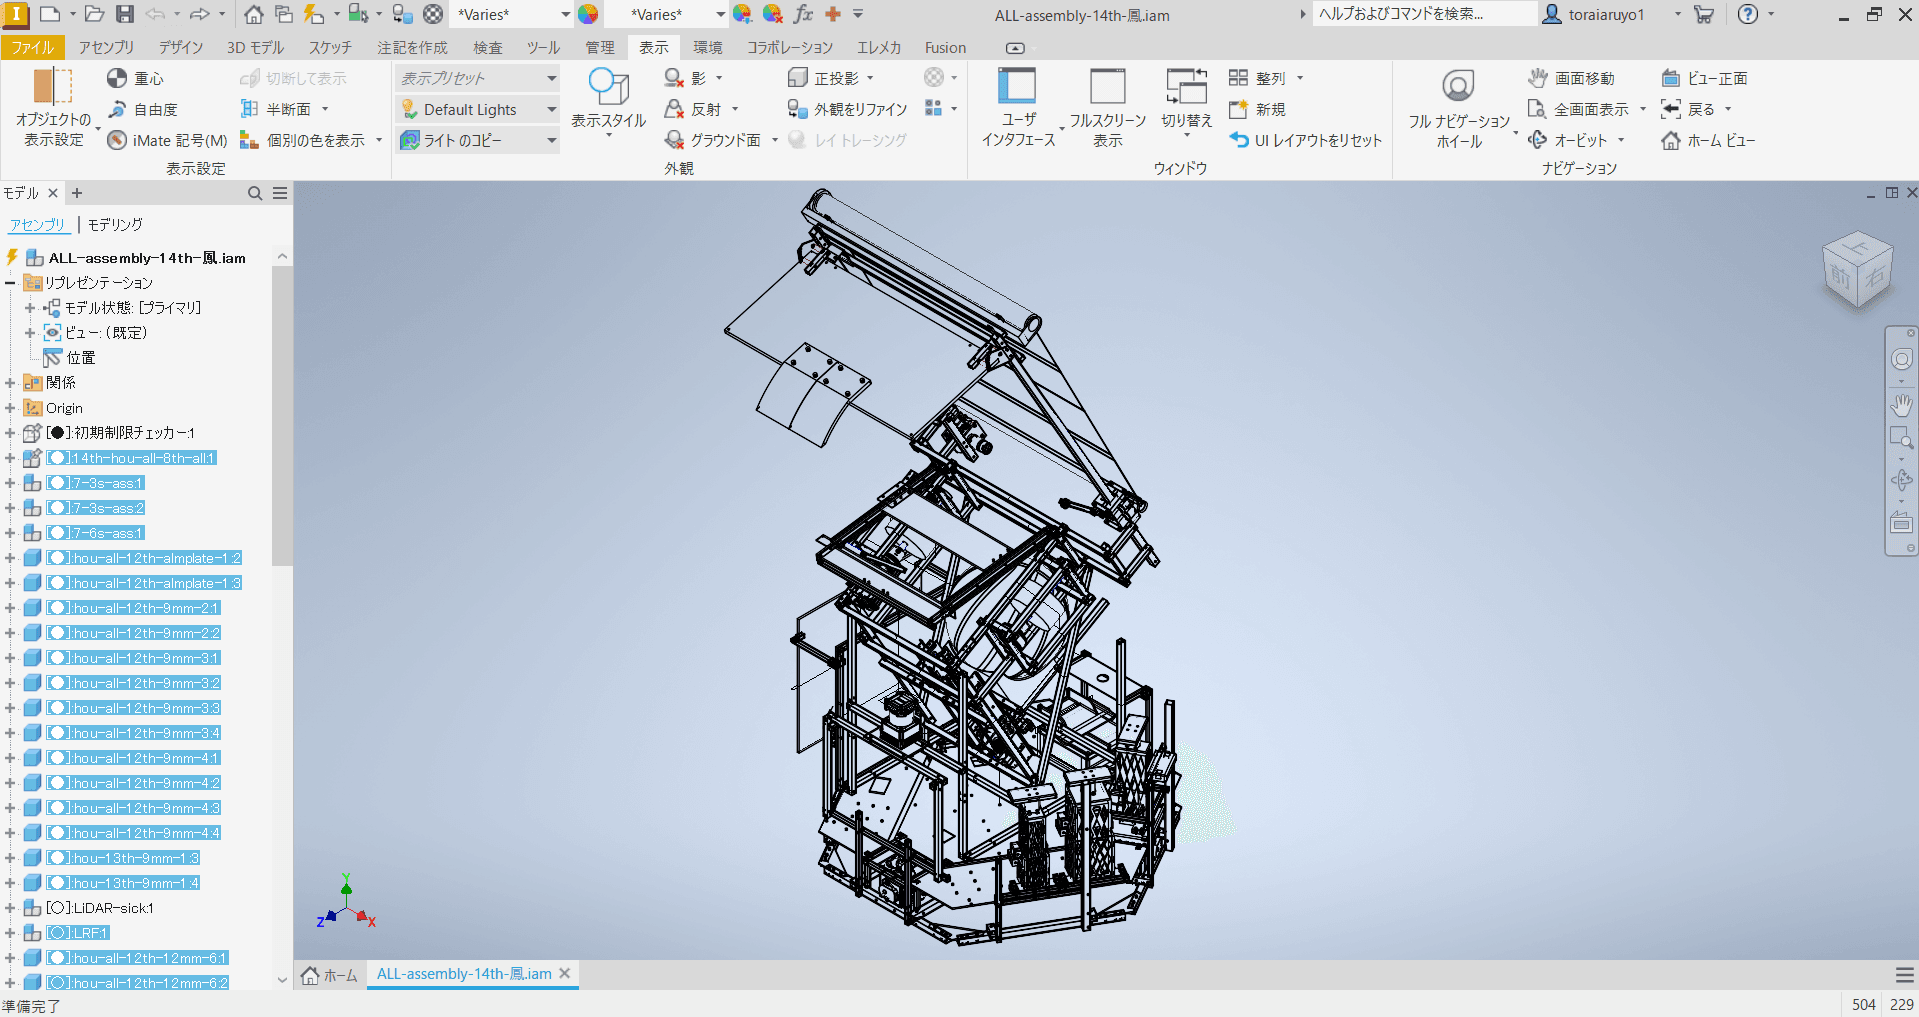Open the Shadows (影) tool

(675, 78)
